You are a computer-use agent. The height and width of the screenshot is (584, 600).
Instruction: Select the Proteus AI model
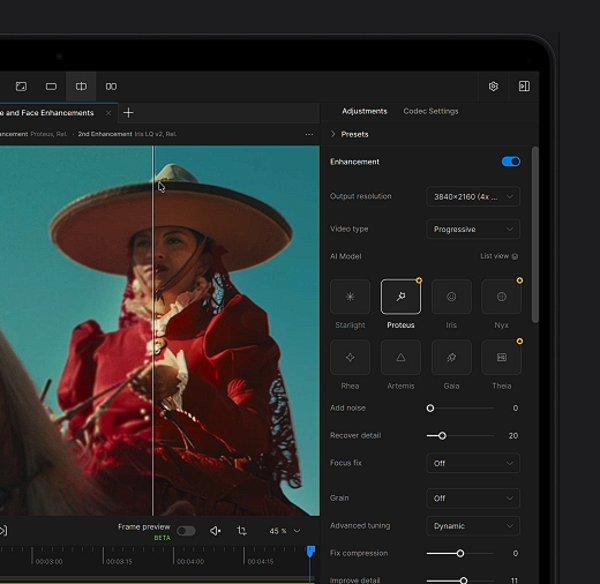point(400,297)
